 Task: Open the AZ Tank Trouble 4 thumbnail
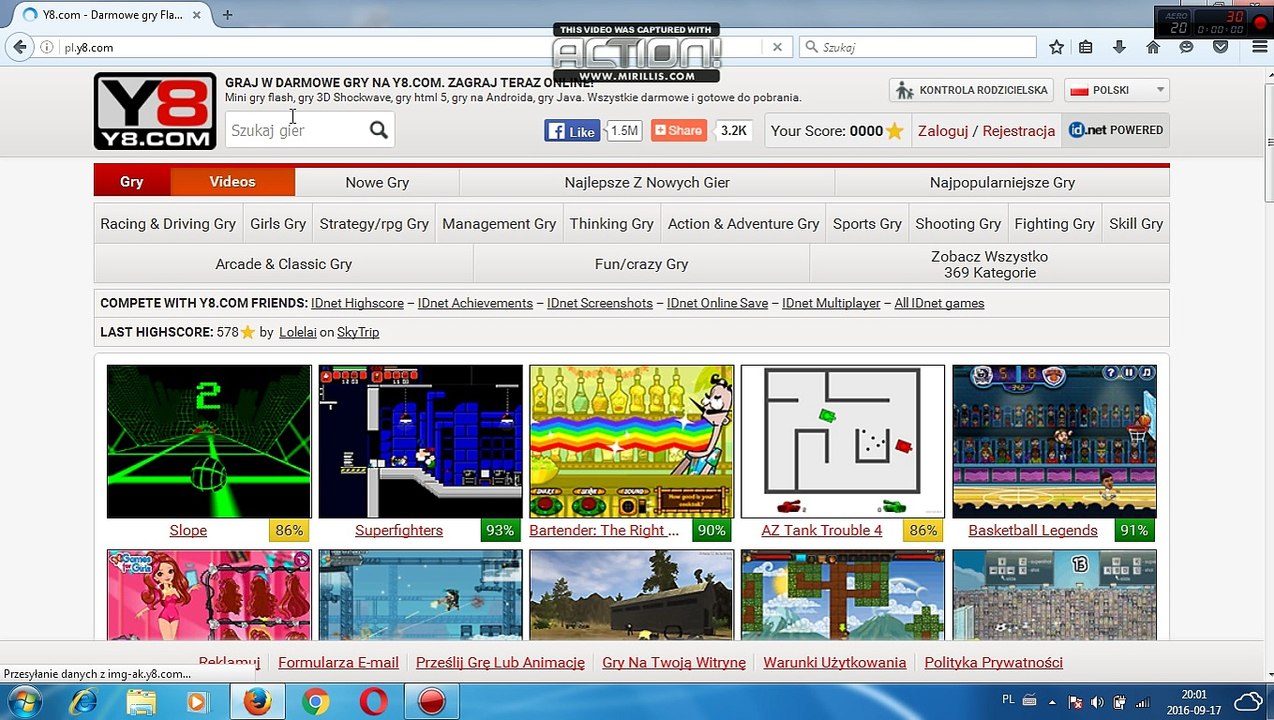842,441
